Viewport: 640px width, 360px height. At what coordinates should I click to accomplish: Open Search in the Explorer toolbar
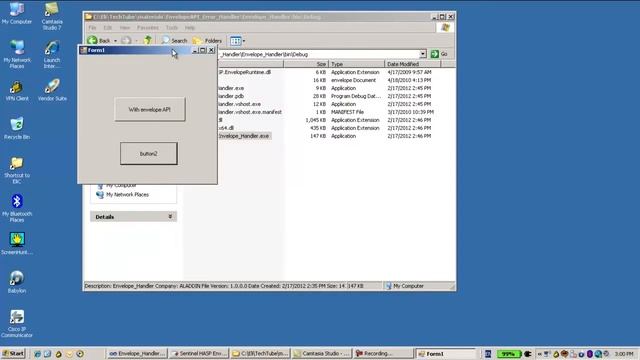point(174,40)
